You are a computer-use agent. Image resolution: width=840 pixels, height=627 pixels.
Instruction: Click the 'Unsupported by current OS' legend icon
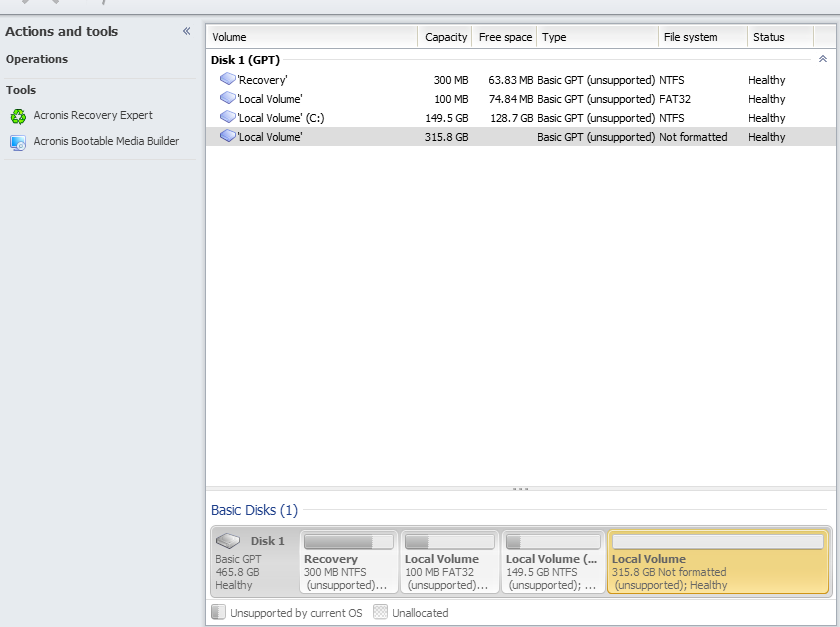coord(218,612)
